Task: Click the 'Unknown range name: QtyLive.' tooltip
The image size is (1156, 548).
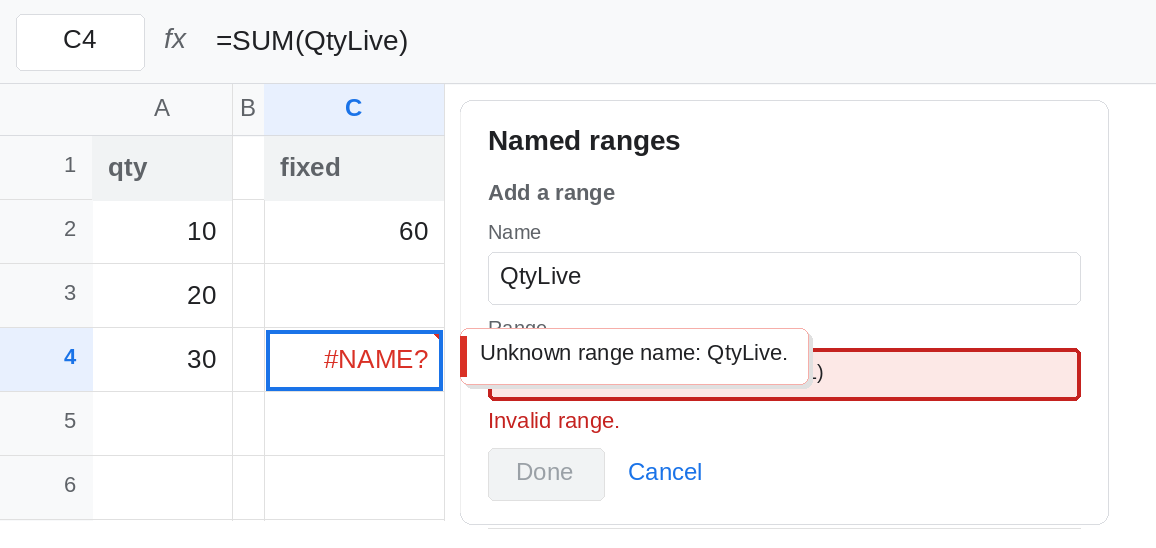Action: pos(634,356)
